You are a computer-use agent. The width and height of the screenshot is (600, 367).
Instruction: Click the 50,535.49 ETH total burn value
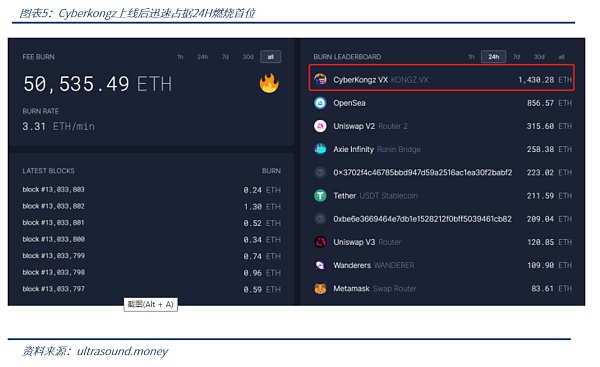[98, 84]
